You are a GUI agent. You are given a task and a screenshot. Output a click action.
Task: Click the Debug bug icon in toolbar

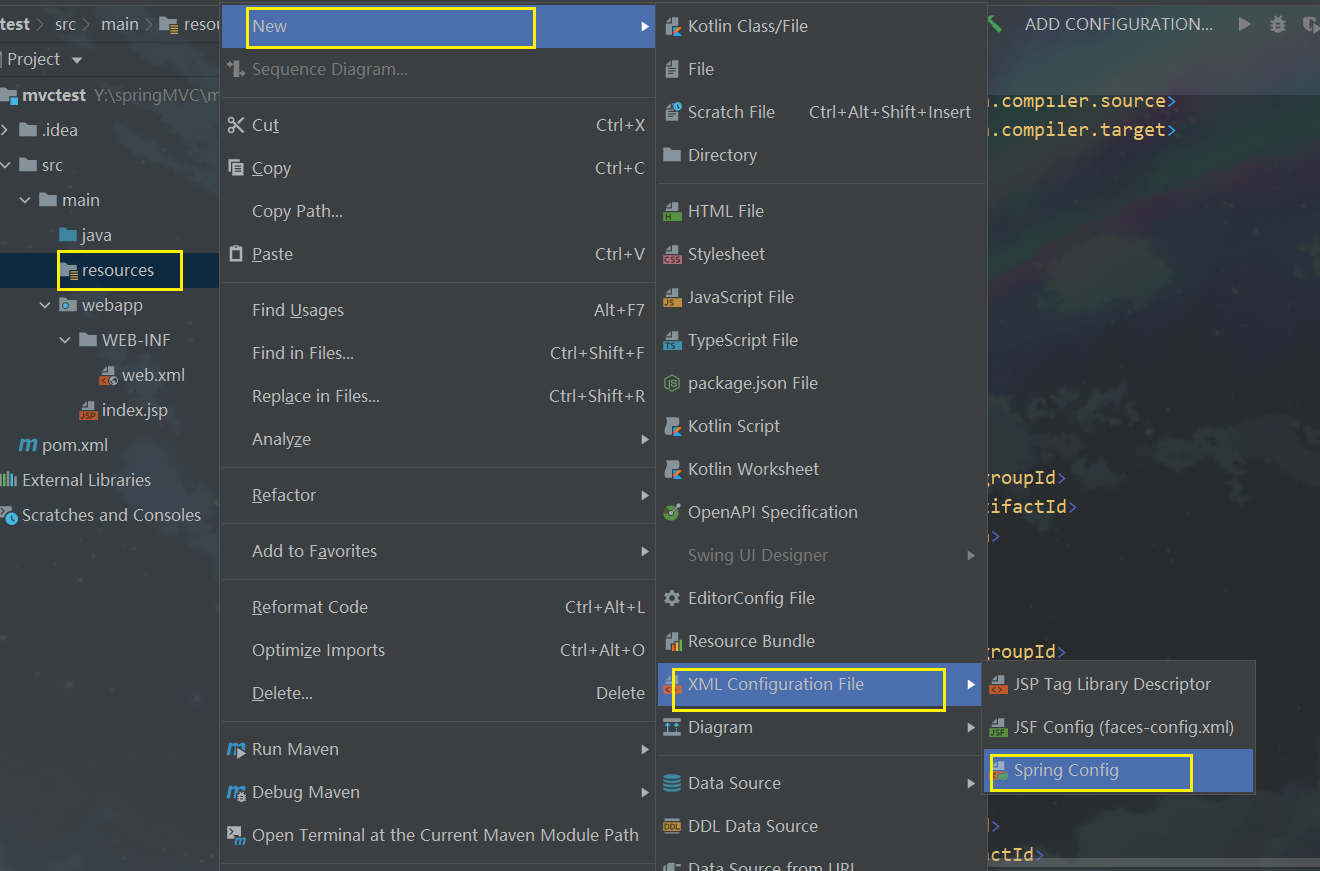pos(1277,24)
